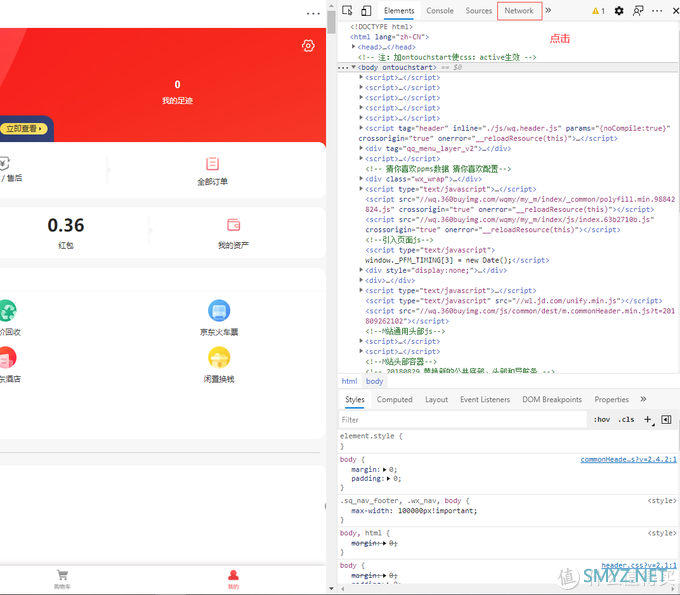This screenshot has height=595, width=680.
Task: Open 我的足迹 footprint count
Action: pyautogui.click(x=177, y=92)
